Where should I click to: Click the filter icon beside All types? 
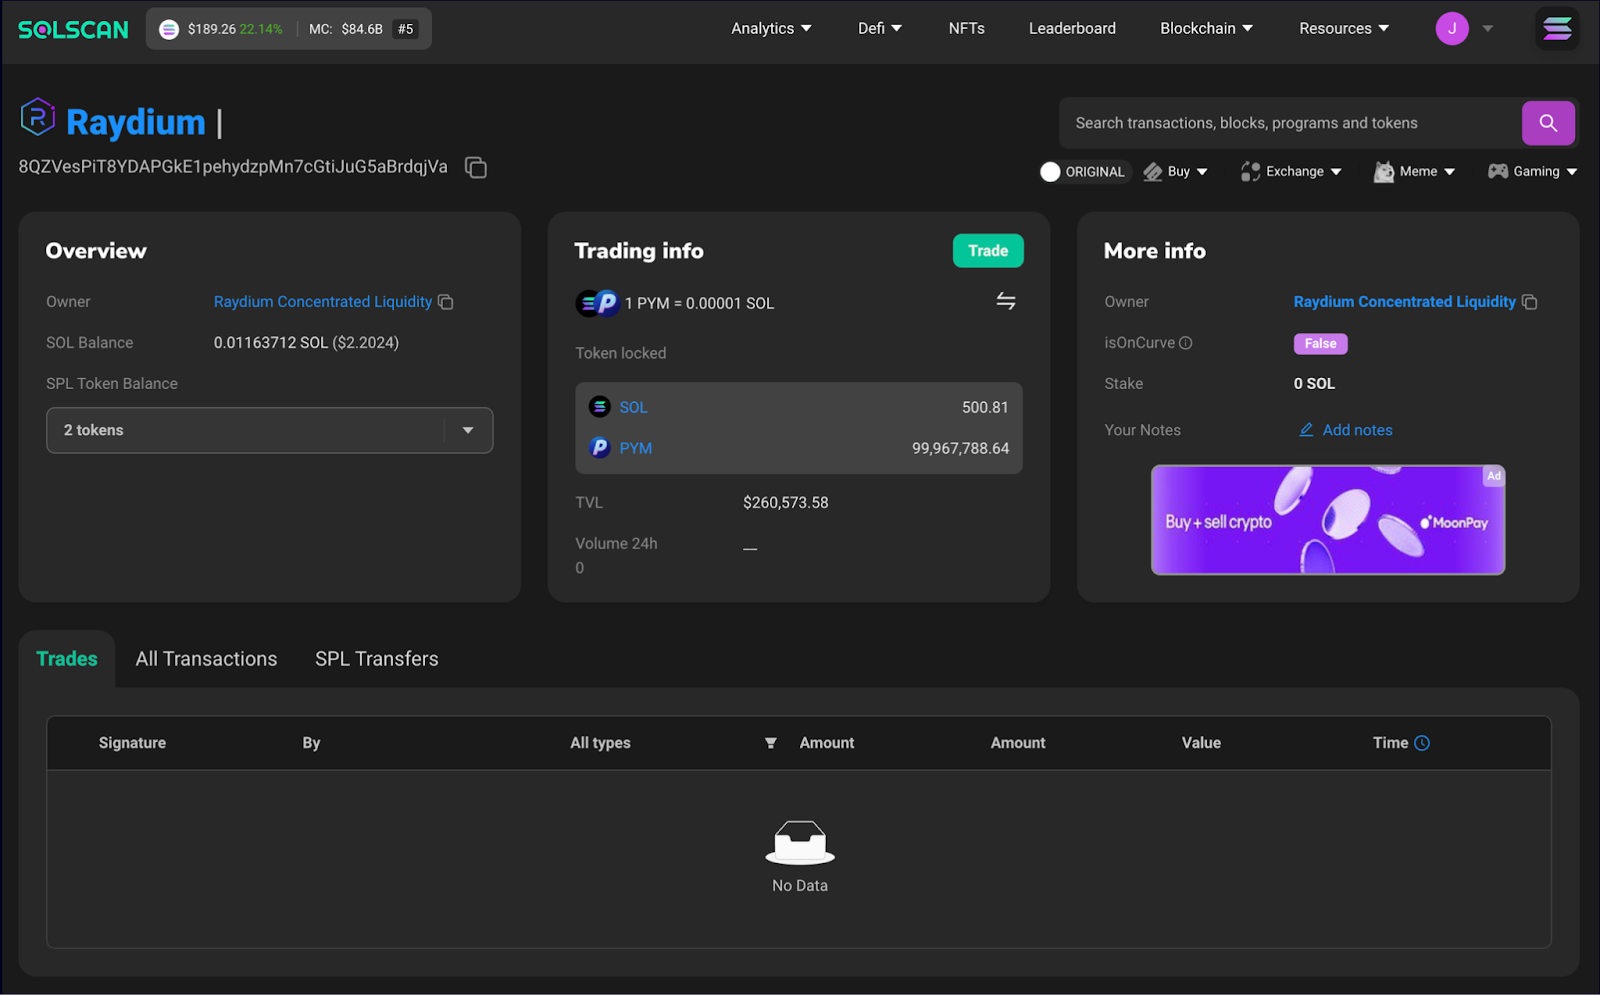tap(771, 743)
